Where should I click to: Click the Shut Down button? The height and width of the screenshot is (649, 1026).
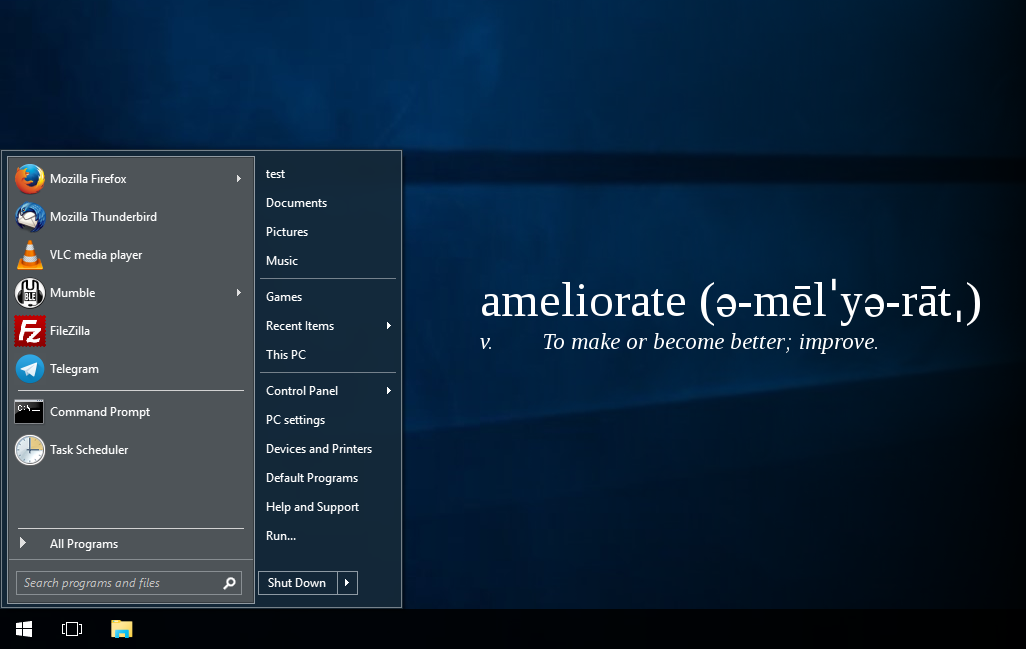pyautogui.click(x=297, y=583)
